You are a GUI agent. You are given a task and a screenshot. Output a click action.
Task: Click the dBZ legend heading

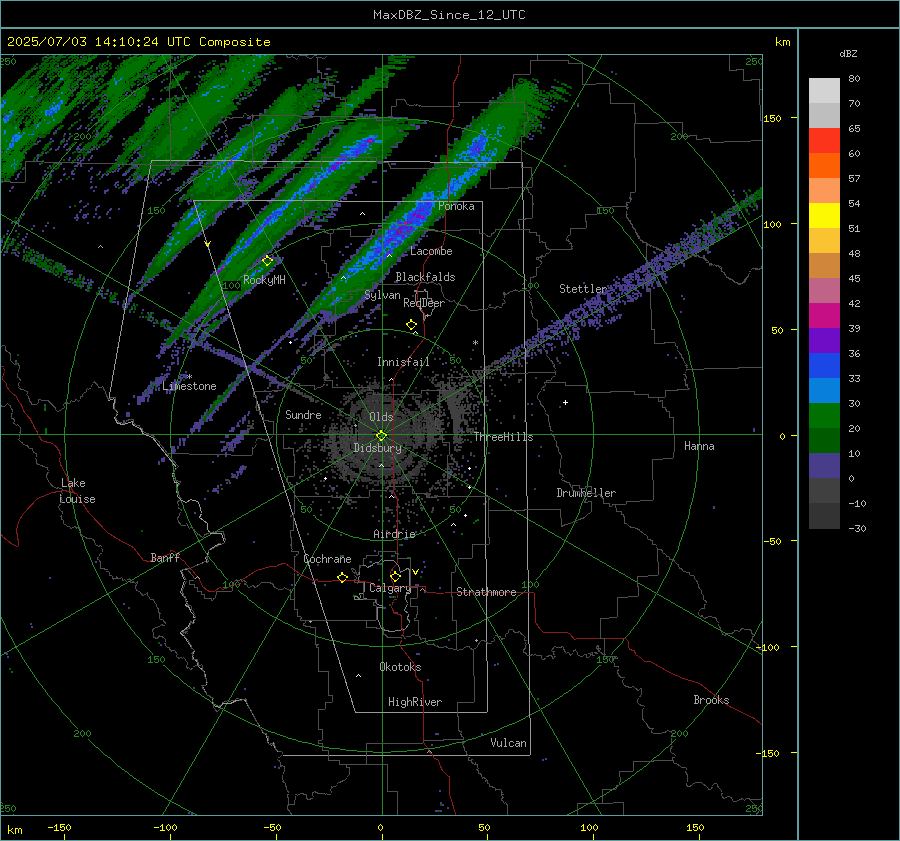pyautogui.click(x=848, y=53)
